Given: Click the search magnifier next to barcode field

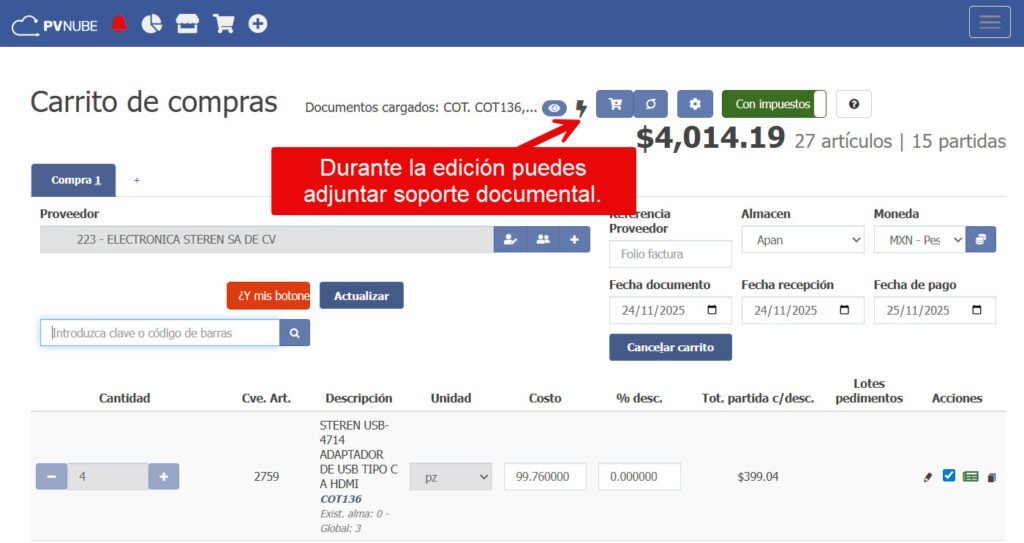Looking at the screenshot, I should point(295,333).
